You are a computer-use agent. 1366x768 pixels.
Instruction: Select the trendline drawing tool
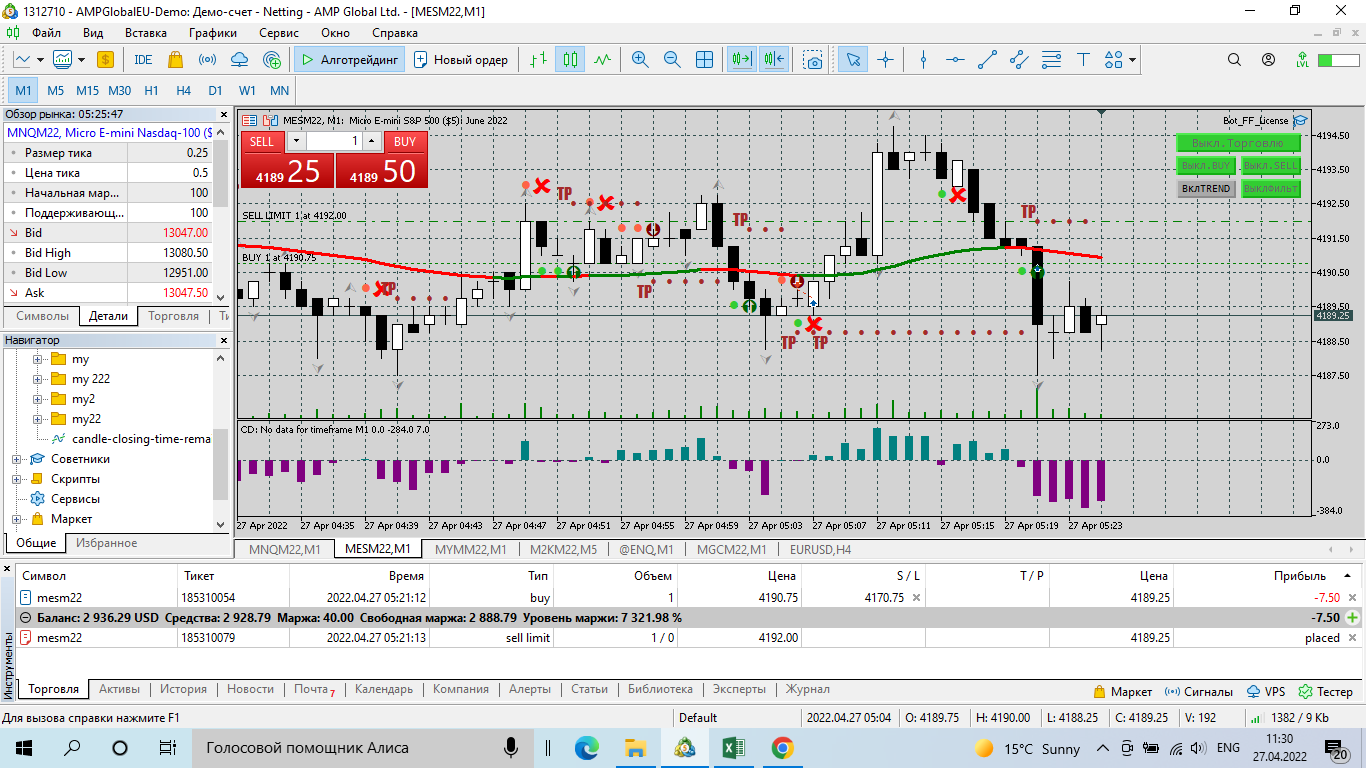coord(987,60)
